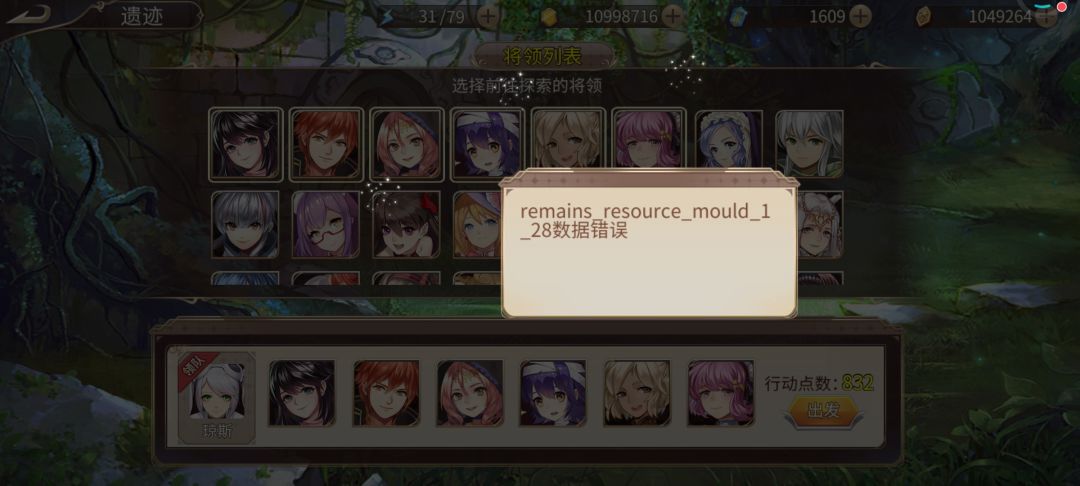The height and width of the screenshot is (486, 1080).
Task: Tap the back arrow beside 遗迹
Action: pyautogui.click(x=28, y=14)
